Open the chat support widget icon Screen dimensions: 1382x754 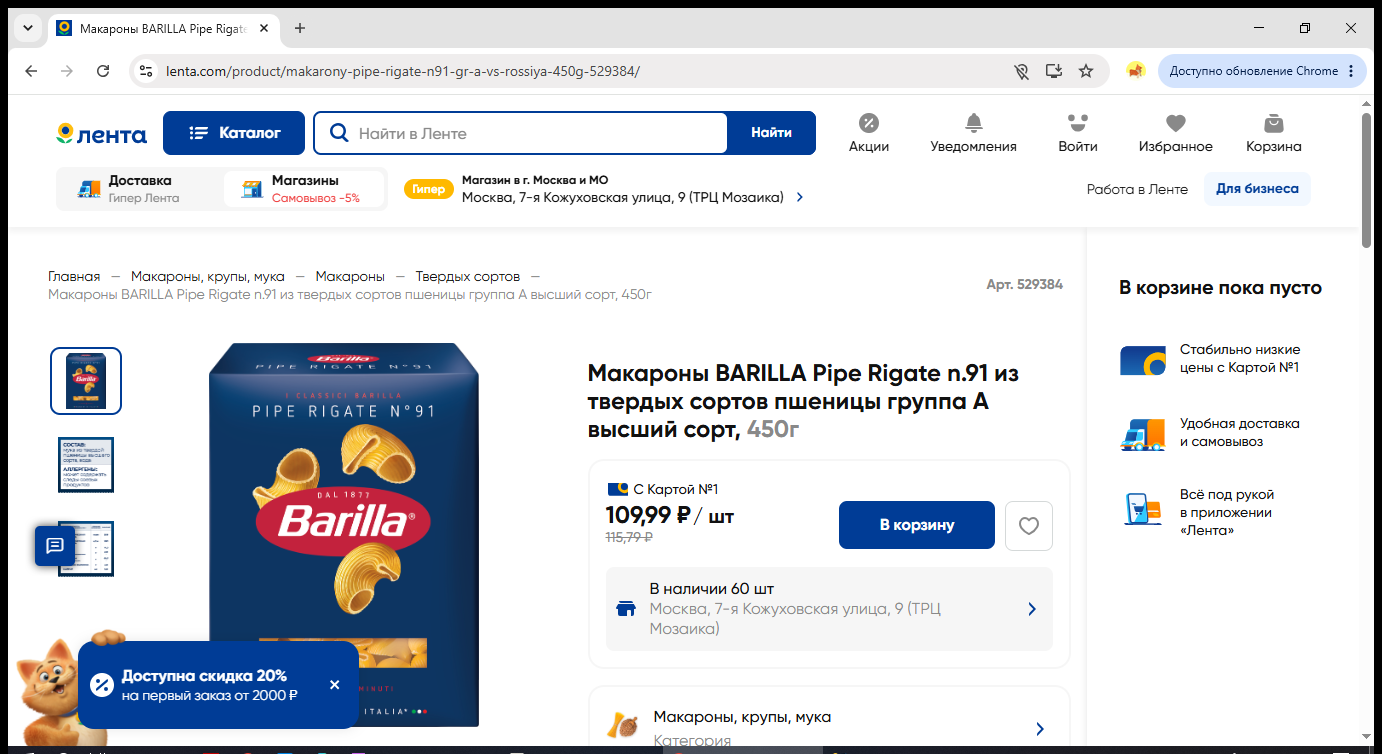(55, 545)
